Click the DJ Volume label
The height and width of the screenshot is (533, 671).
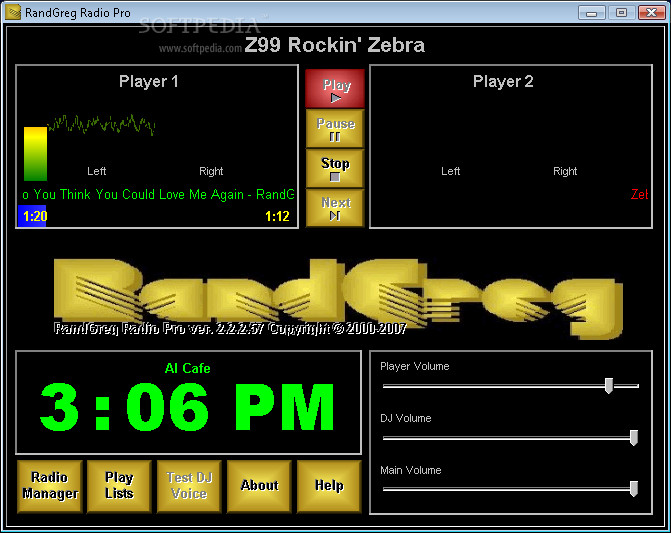click(x=406, y=418)
